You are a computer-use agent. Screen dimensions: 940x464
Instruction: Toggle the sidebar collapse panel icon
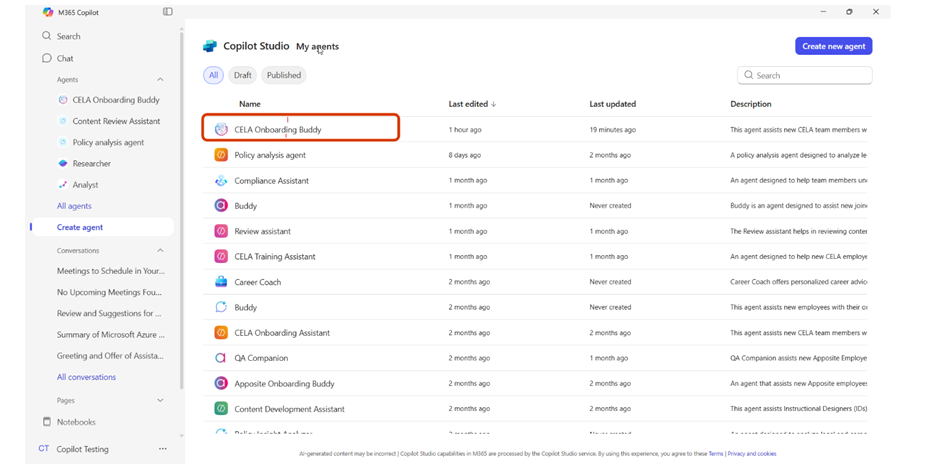[x=168, y=12]
